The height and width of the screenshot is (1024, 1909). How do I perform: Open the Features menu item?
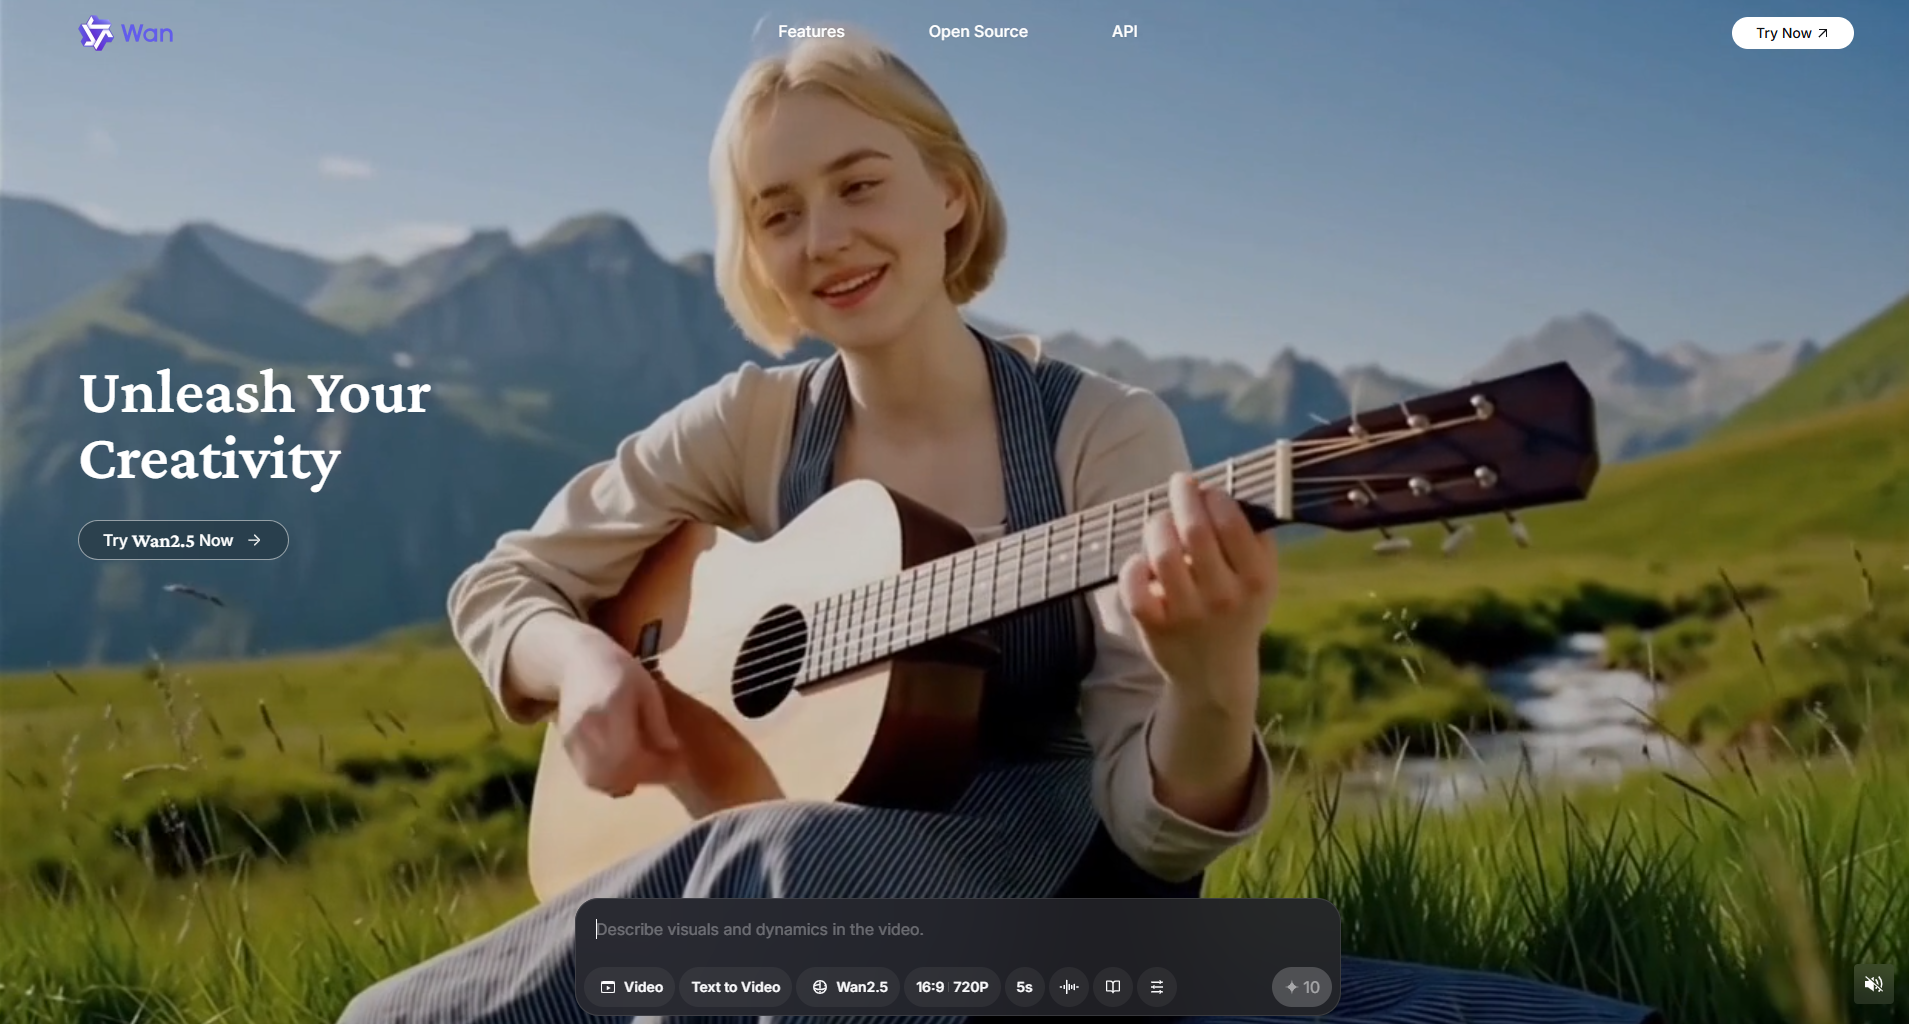click(811, 32)
